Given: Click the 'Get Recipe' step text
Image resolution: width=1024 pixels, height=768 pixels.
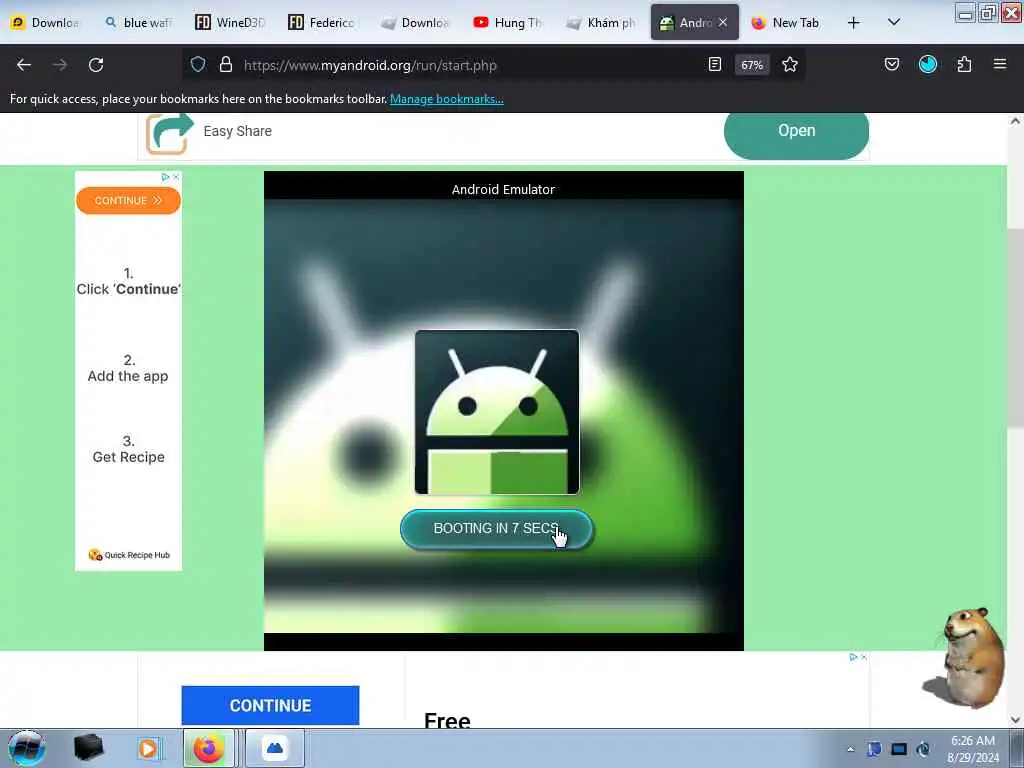Looking at the screenshot, I should click(129, 457).
